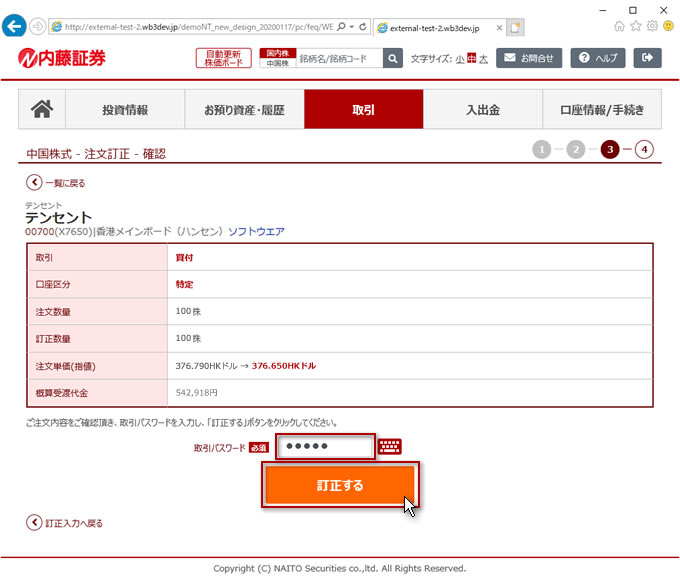Open the お預り資産・履歴 navigation tab
This screenshot has height=579, width=680.
click(x=244, y=109)
